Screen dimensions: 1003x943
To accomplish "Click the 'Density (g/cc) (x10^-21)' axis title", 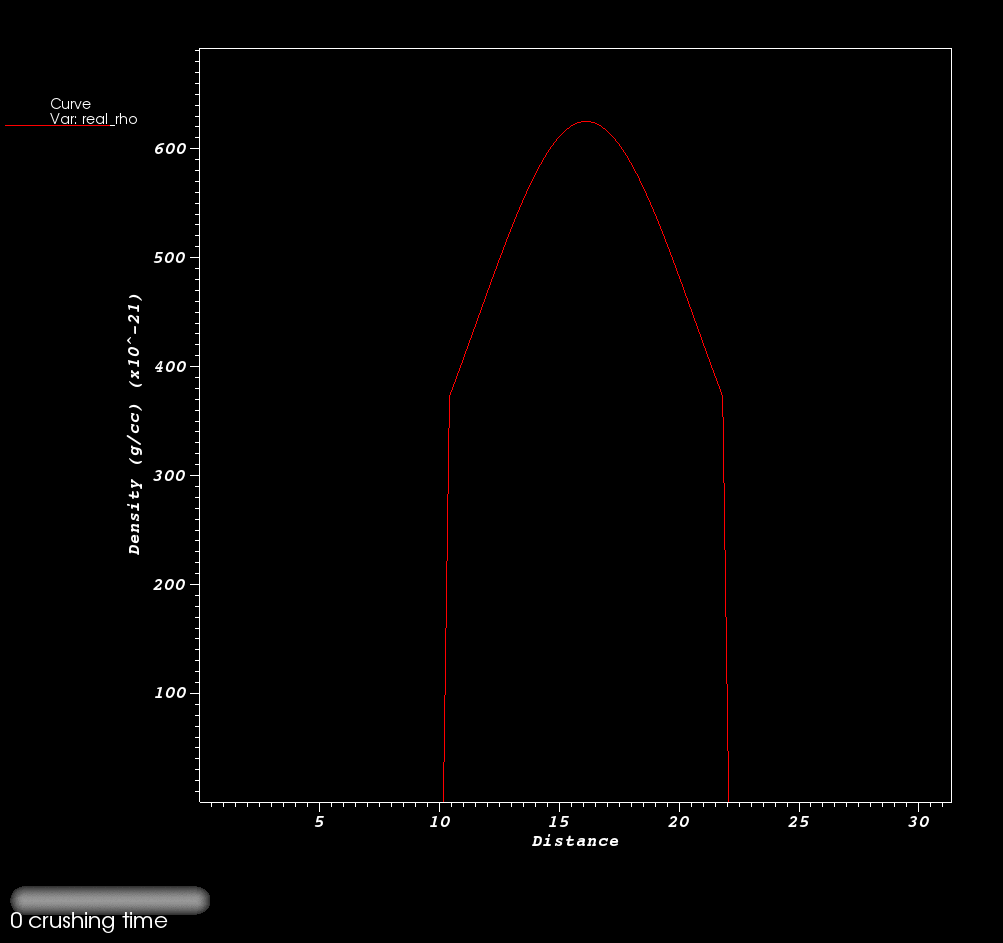I will coord(134,424).
